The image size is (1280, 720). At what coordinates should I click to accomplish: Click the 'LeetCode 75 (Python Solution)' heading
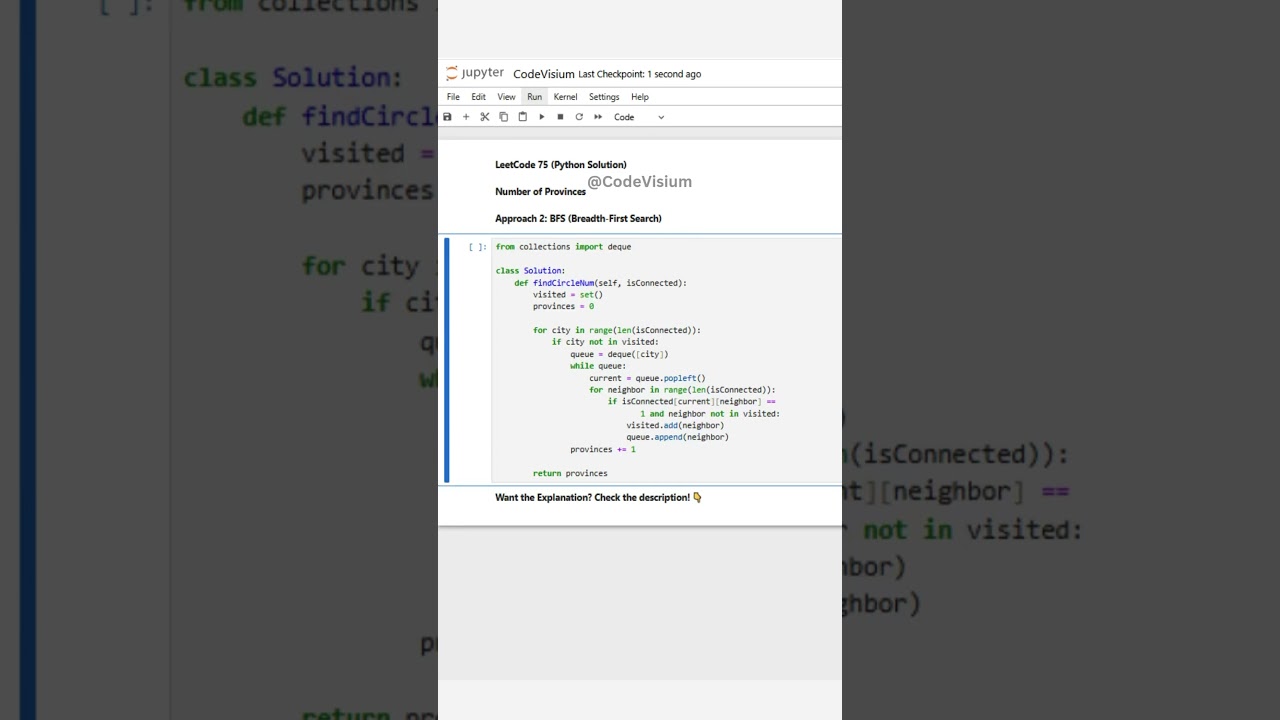coord(561,165)
